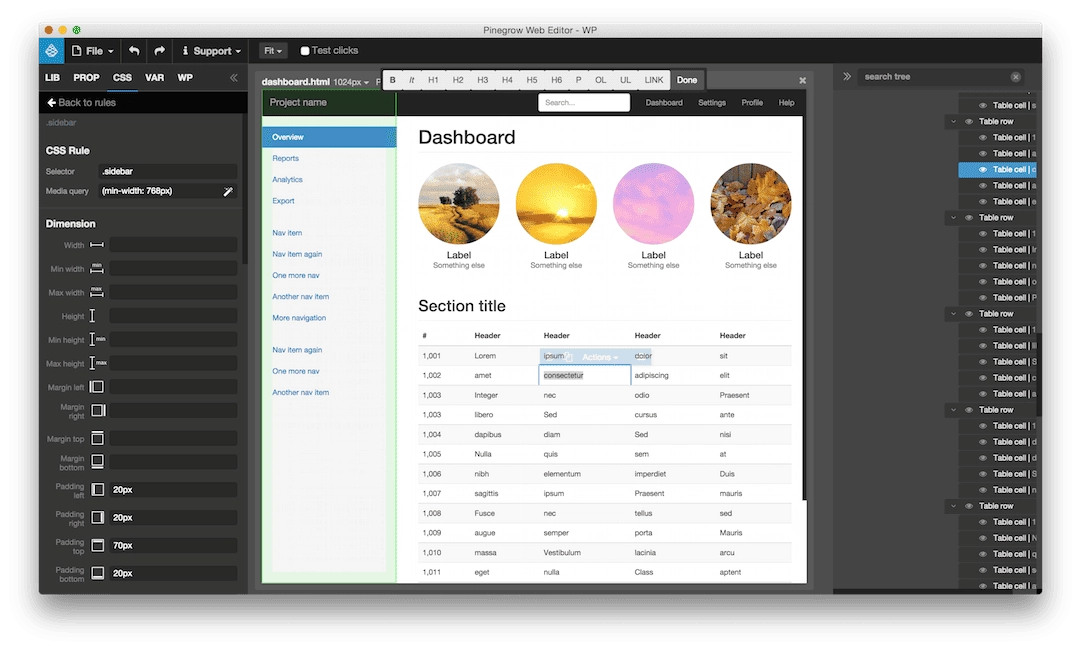Screen dimensions: 1081x650
Task: Click the Padding bottom icon
Action: (x=98, y=573)
